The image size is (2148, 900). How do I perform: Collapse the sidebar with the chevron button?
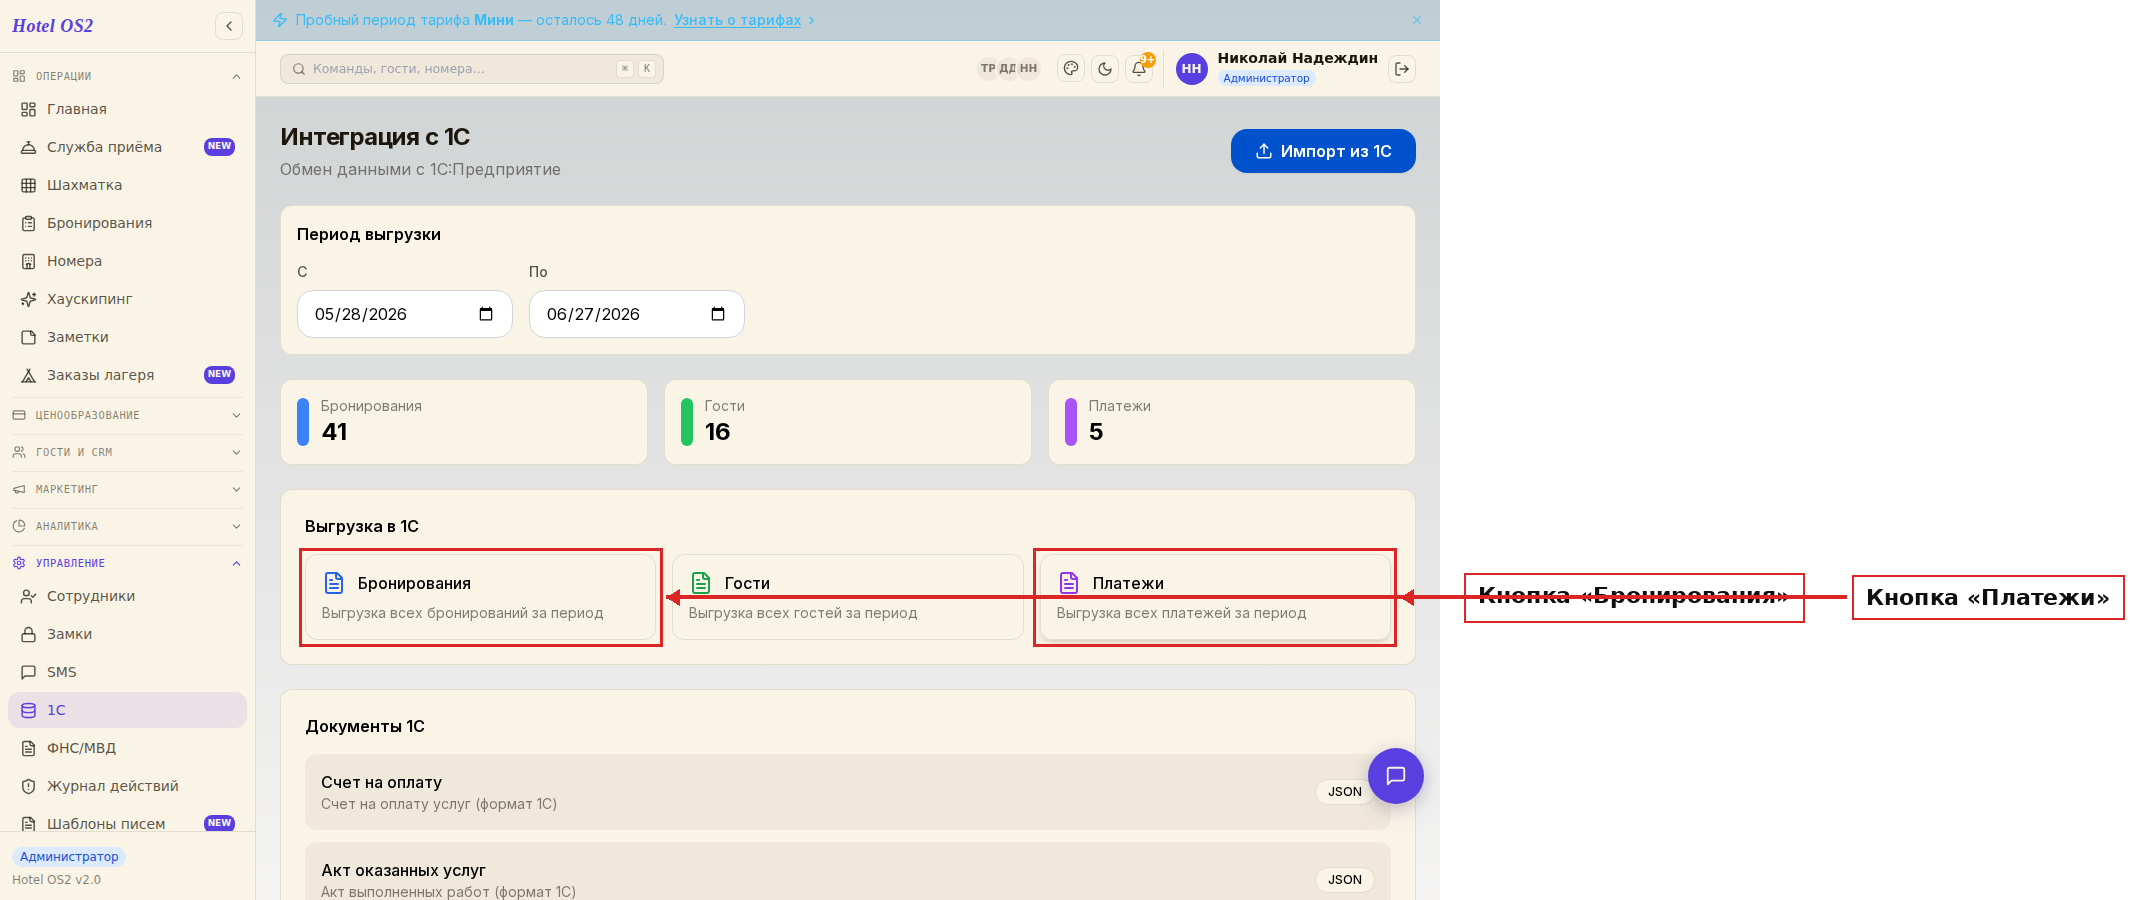point(229,26)
